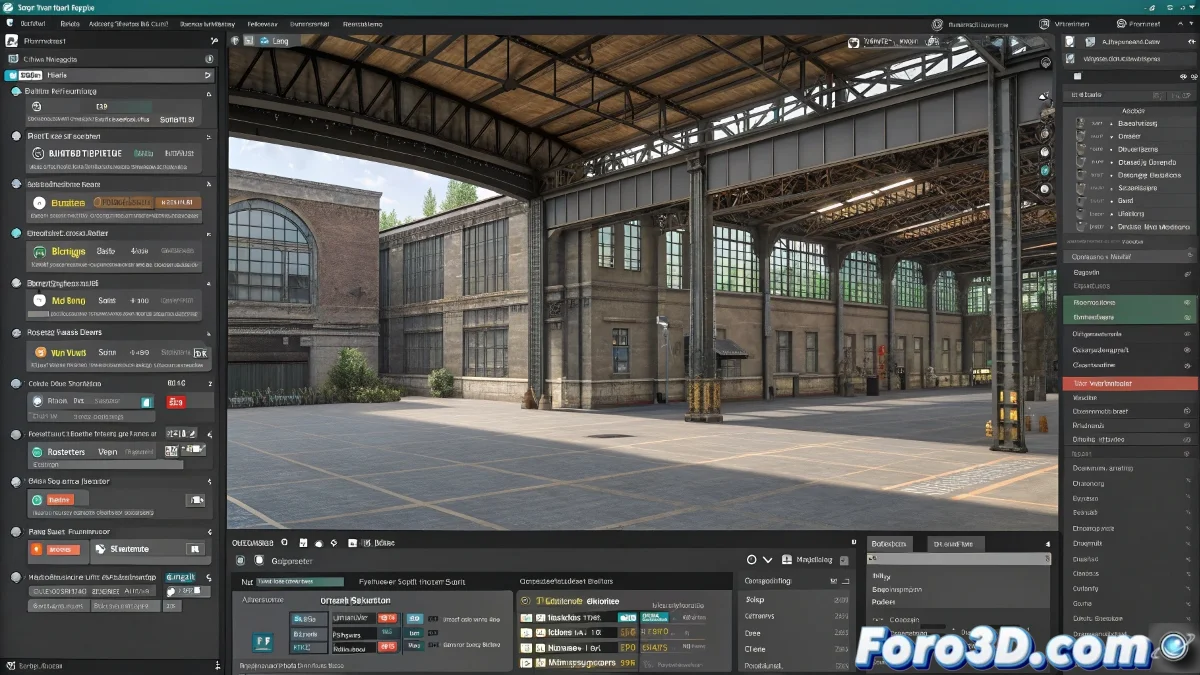
Task: Click the orange circle icon beside 'Vun Vows'
Action: click(x=40, y=352)
